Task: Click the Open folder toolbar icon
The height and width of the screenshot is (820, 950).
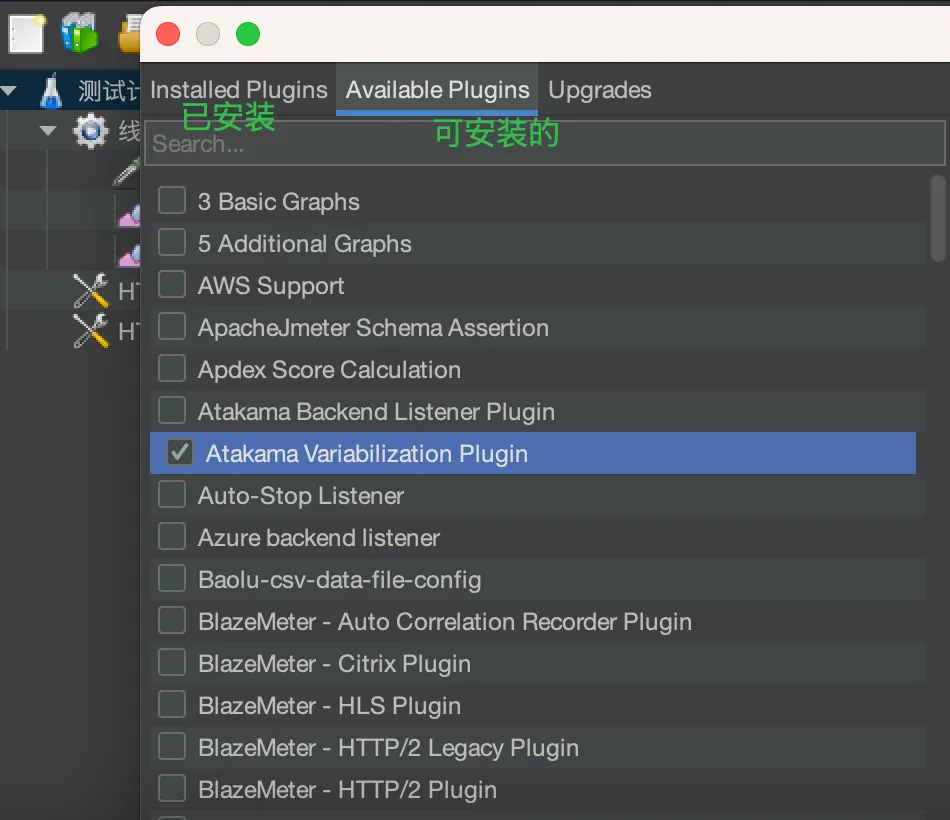Action: pos(129,36)
